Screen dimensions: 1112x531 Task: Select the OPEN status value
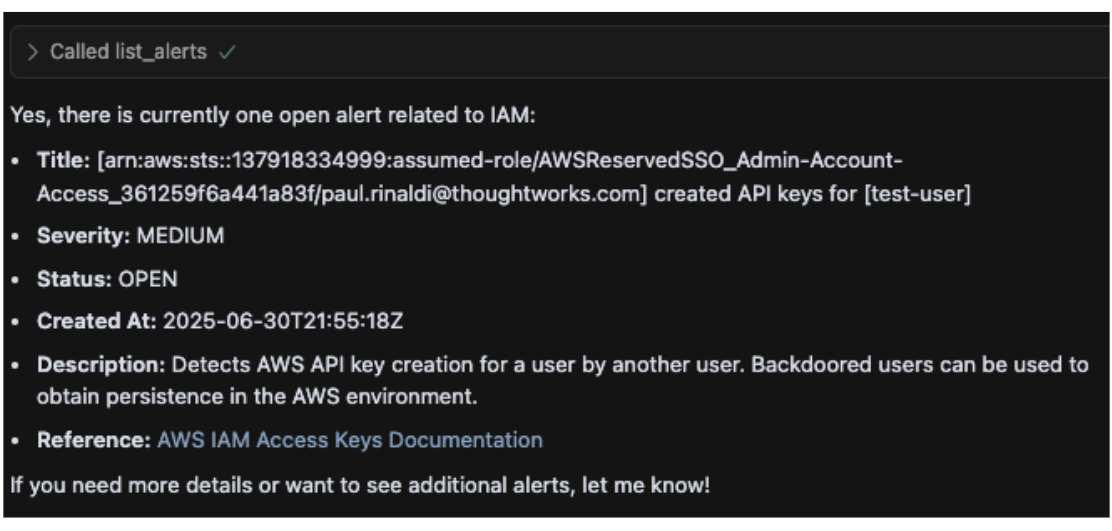(x=148, y=279)
